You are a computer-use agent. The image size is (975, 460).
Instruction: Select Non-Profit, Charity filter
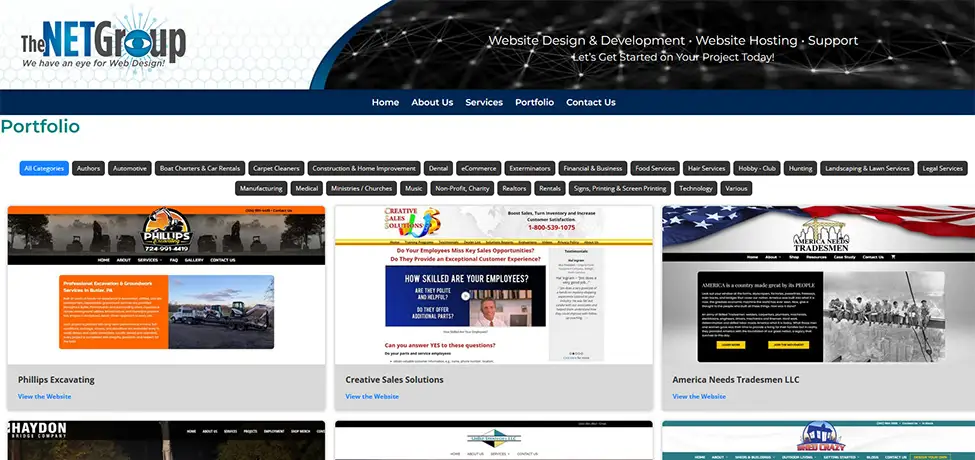[x=462, y=188]
